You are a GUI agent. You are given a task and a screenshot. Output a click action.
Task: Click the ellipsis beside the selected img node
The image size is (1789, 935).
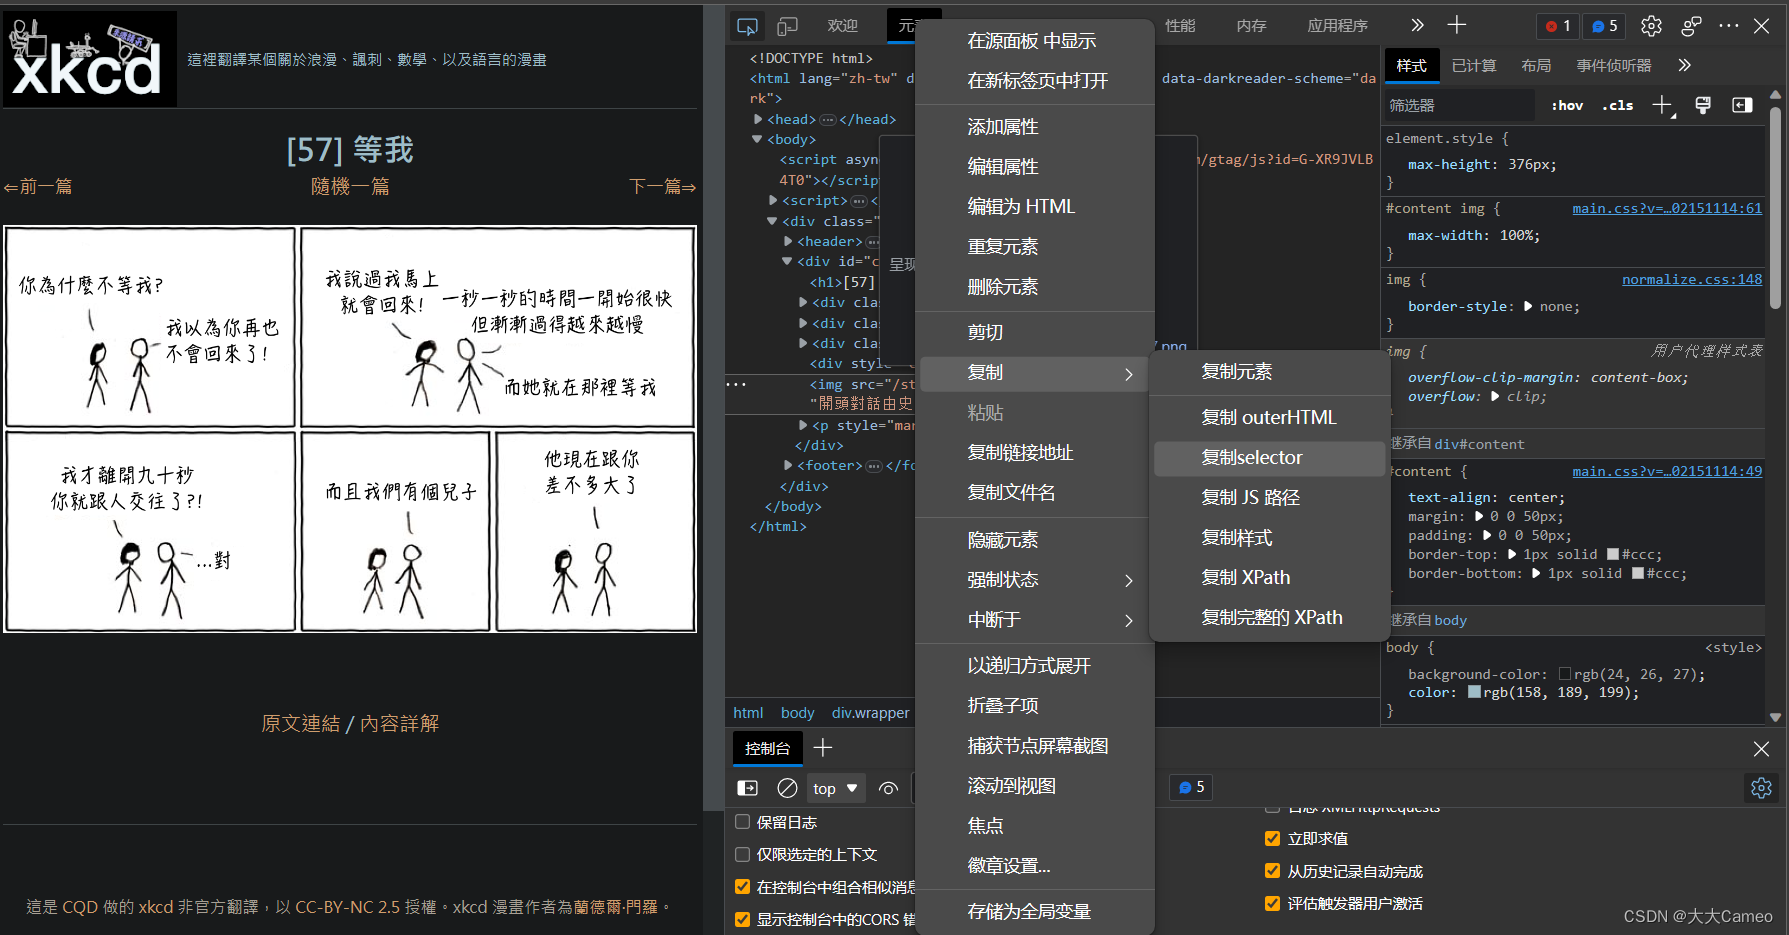[736, 385]
